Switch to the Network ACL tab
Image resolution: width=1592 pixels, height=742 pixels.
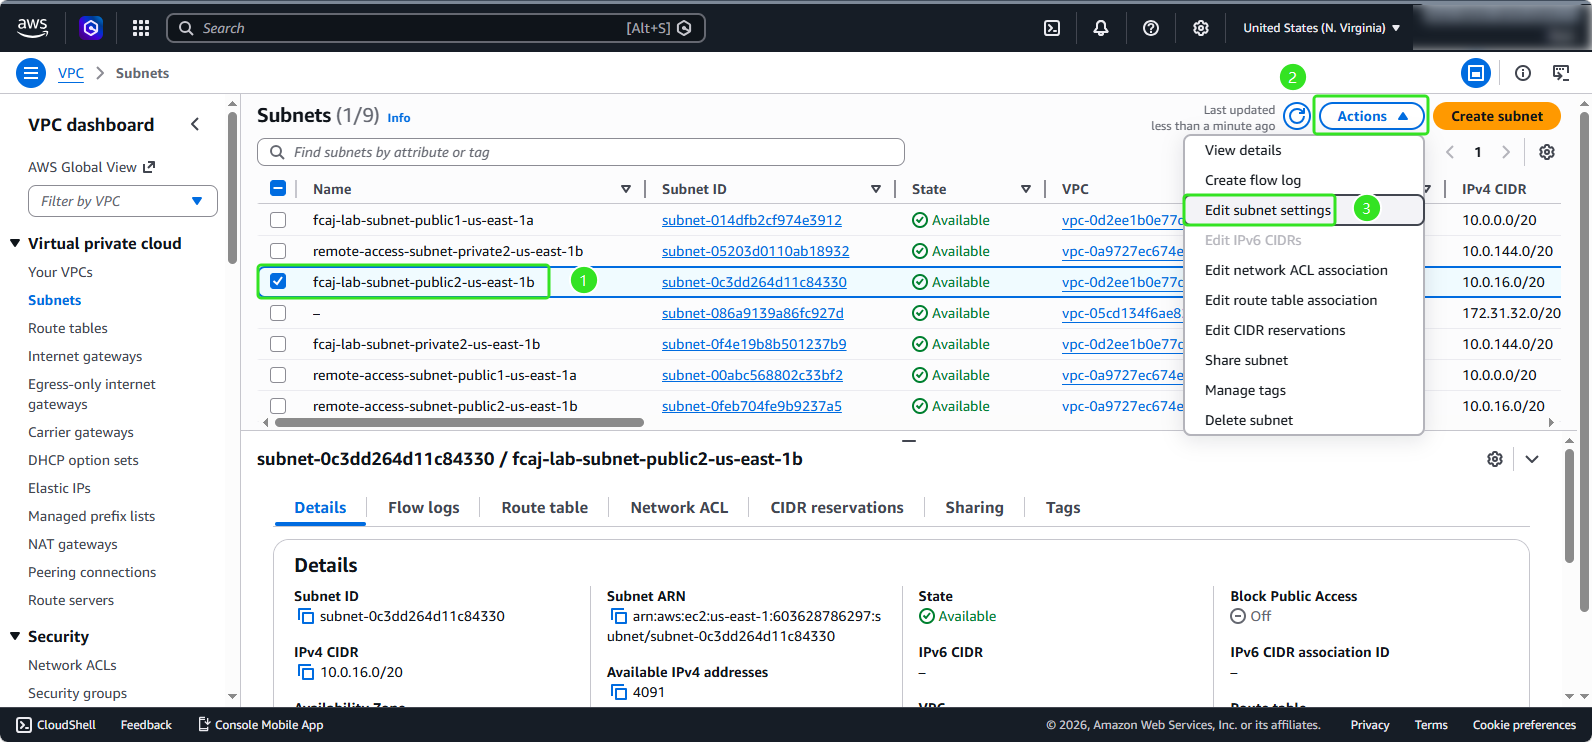[x=679, y=507]
